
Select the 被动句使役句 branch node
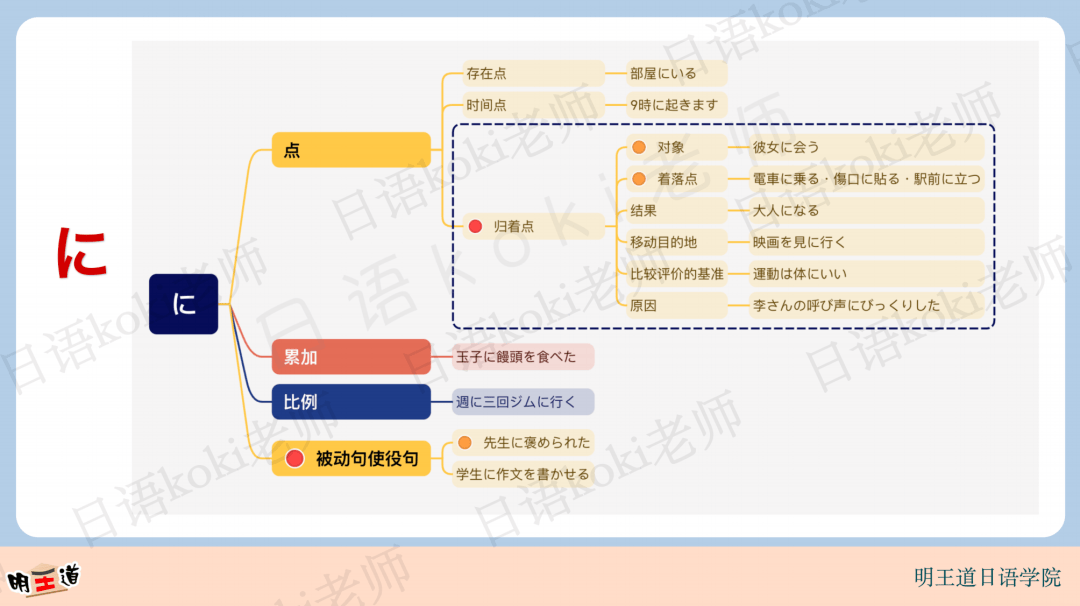(x=351, y=458)
